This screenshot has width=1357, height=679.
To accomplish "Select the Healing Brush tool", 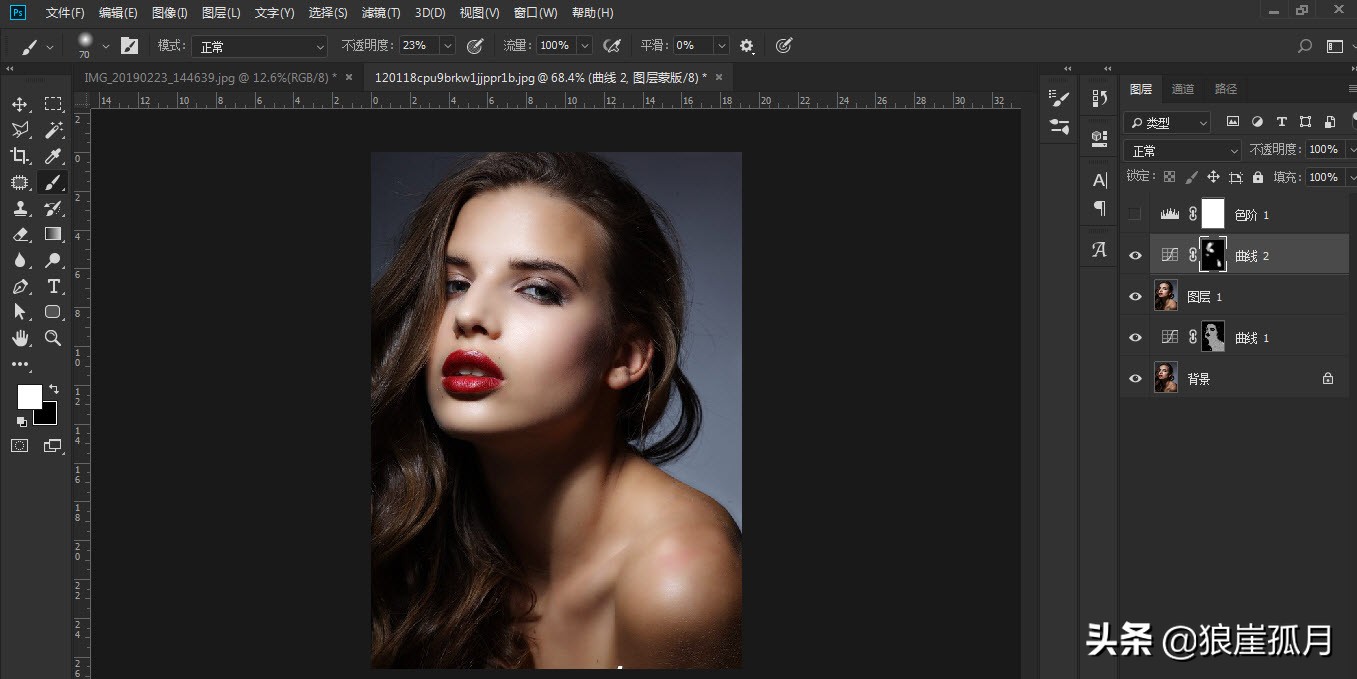I will click(20, 182).
